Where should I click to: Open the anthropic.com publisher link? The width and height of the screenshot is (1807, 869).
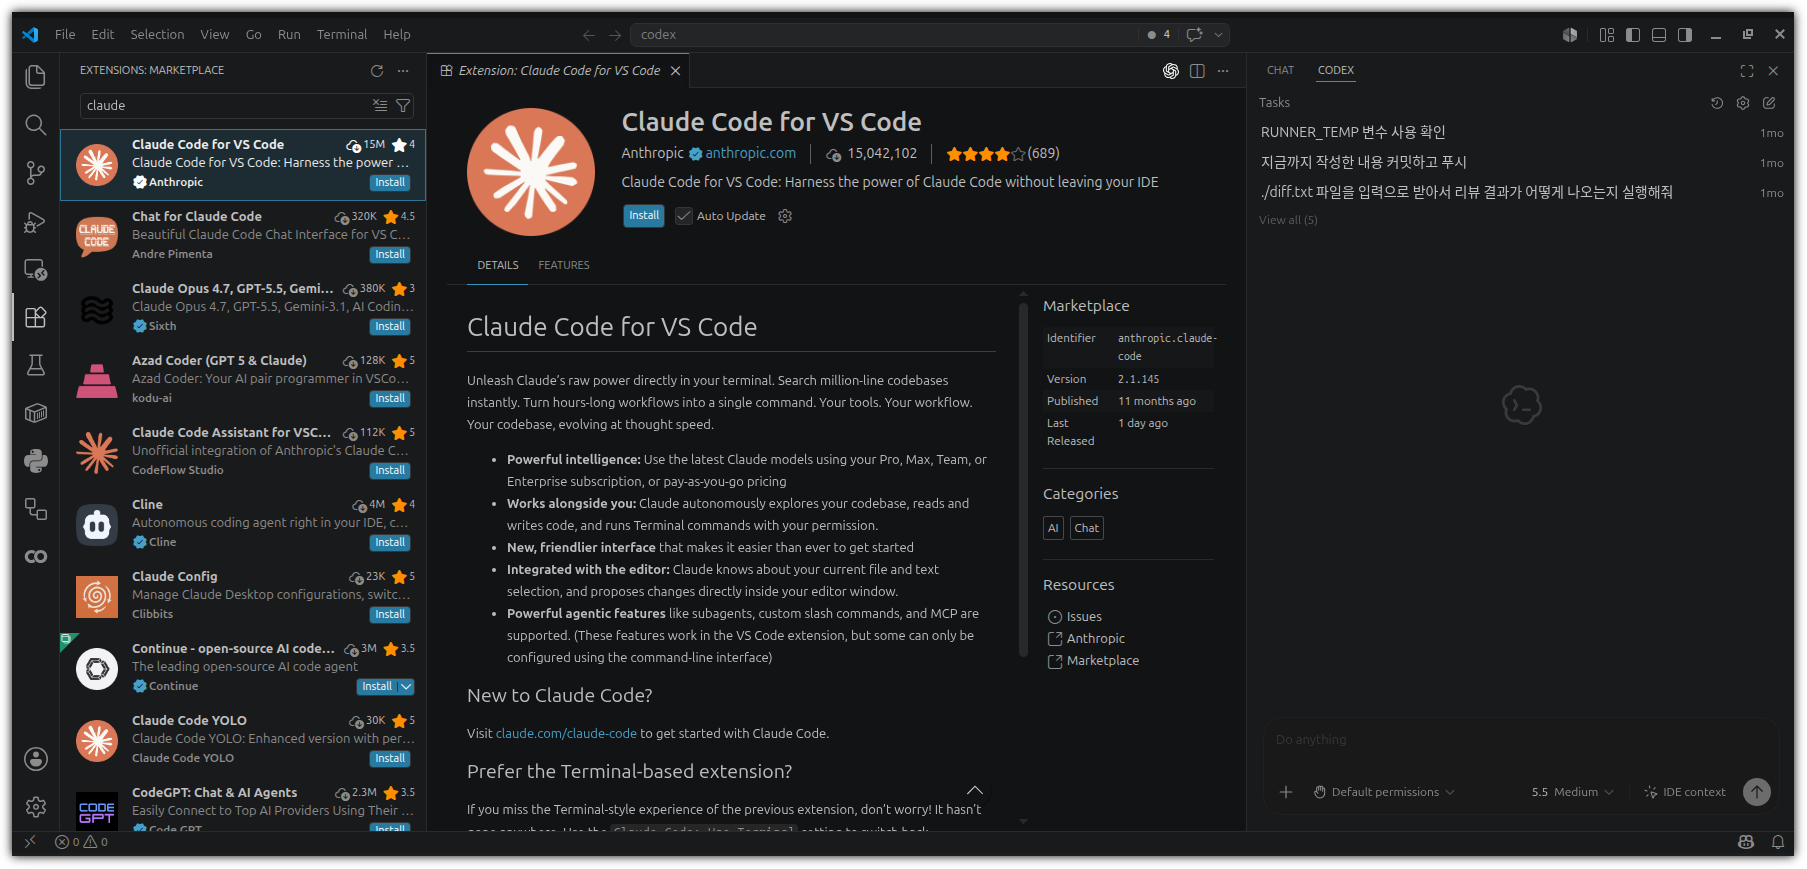(x=750, y=154)
